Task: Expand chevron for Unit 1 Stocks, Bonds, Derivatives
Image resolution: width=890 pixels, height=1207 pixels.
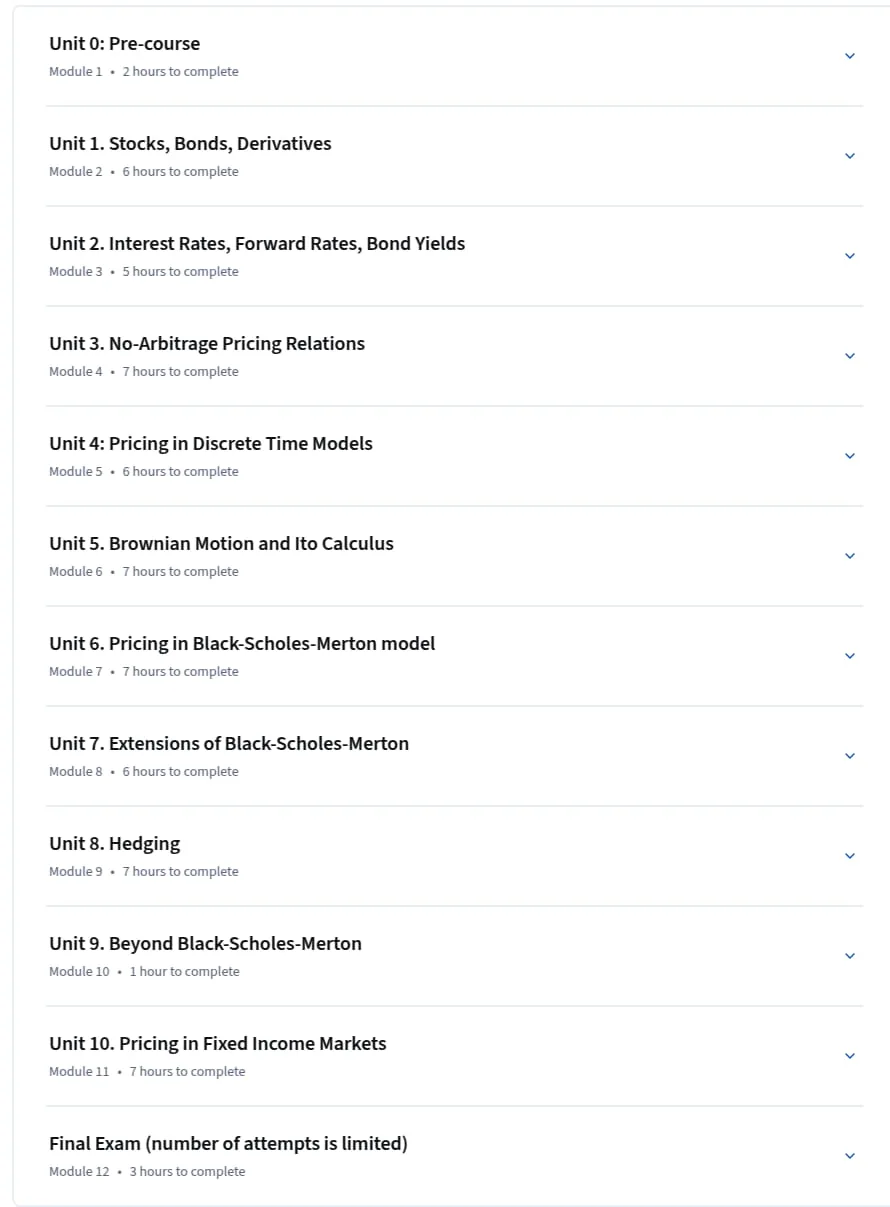Action: tap(850, 156)
